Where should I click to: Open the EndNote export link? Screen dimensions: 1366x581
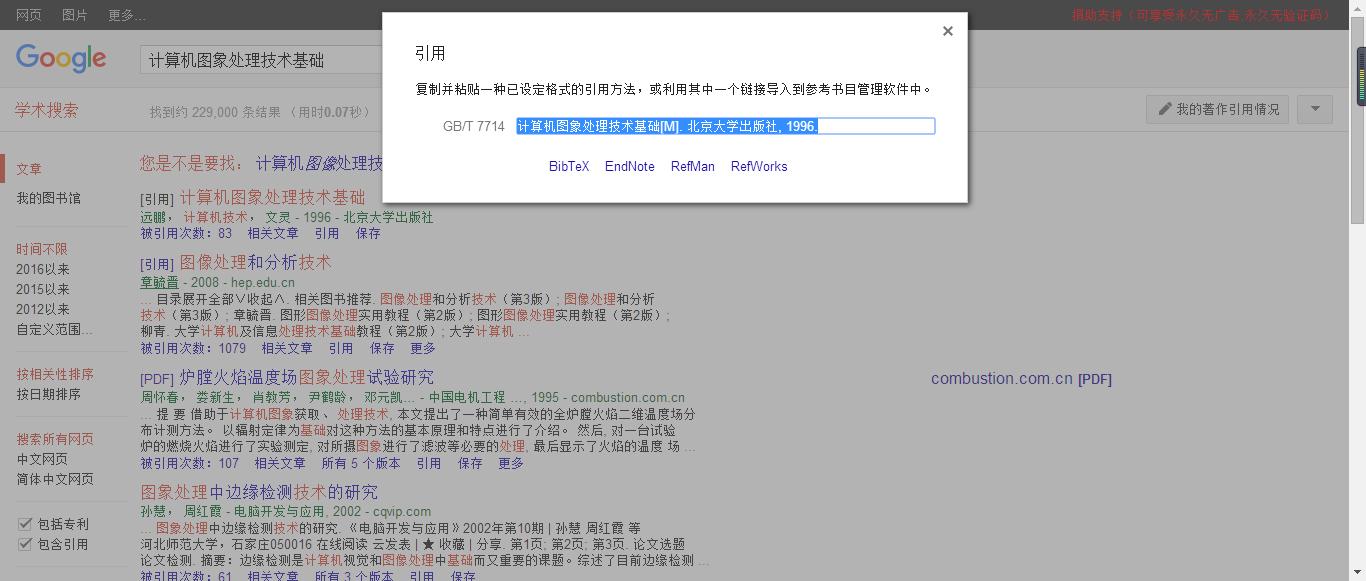629,166
